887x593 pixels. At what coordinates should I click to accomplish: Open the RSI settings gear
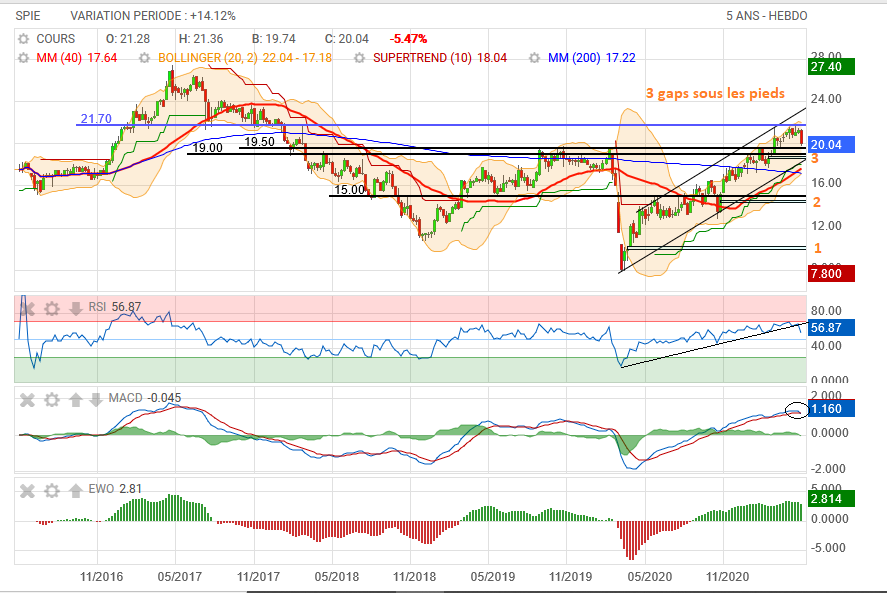[x=51, y=308]
